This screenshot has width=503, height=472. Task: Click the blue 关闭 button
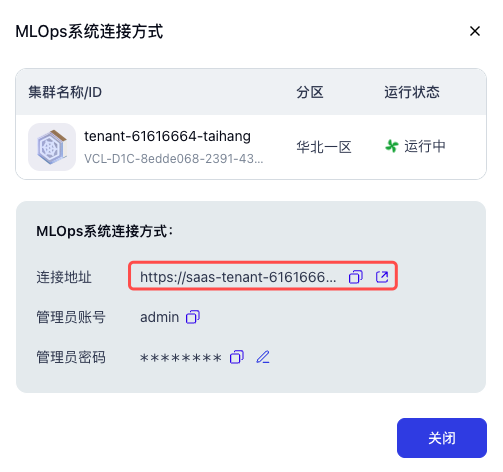[x=442, y=438]
